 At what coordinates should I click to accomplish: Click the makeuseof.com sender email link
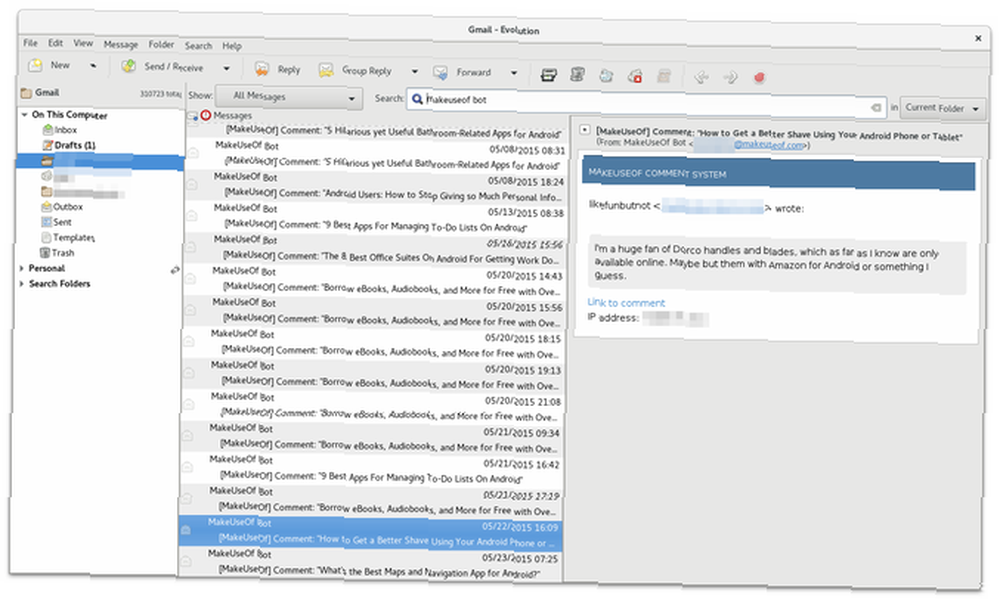point(769,145)
